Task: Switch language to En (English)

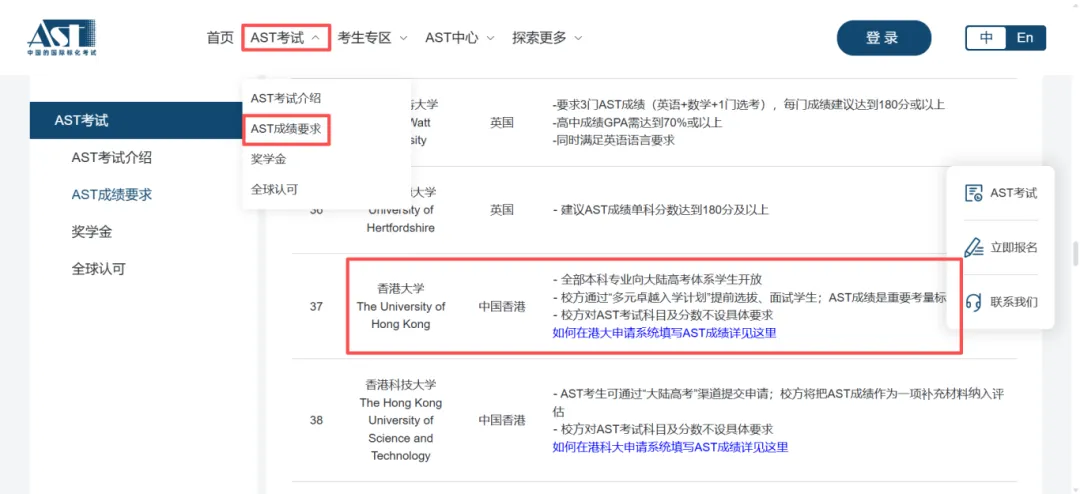Action: [1025, 38]
